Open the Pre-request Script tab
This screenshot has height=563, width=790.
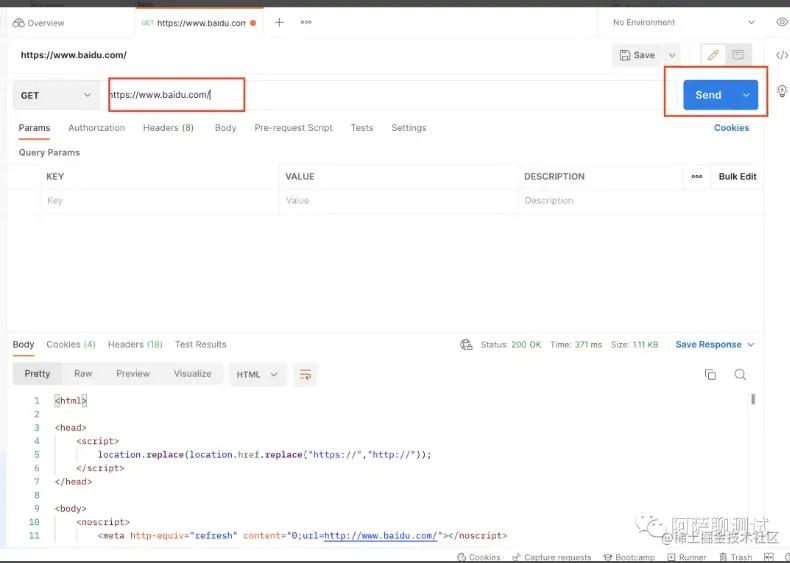[293, 128]
